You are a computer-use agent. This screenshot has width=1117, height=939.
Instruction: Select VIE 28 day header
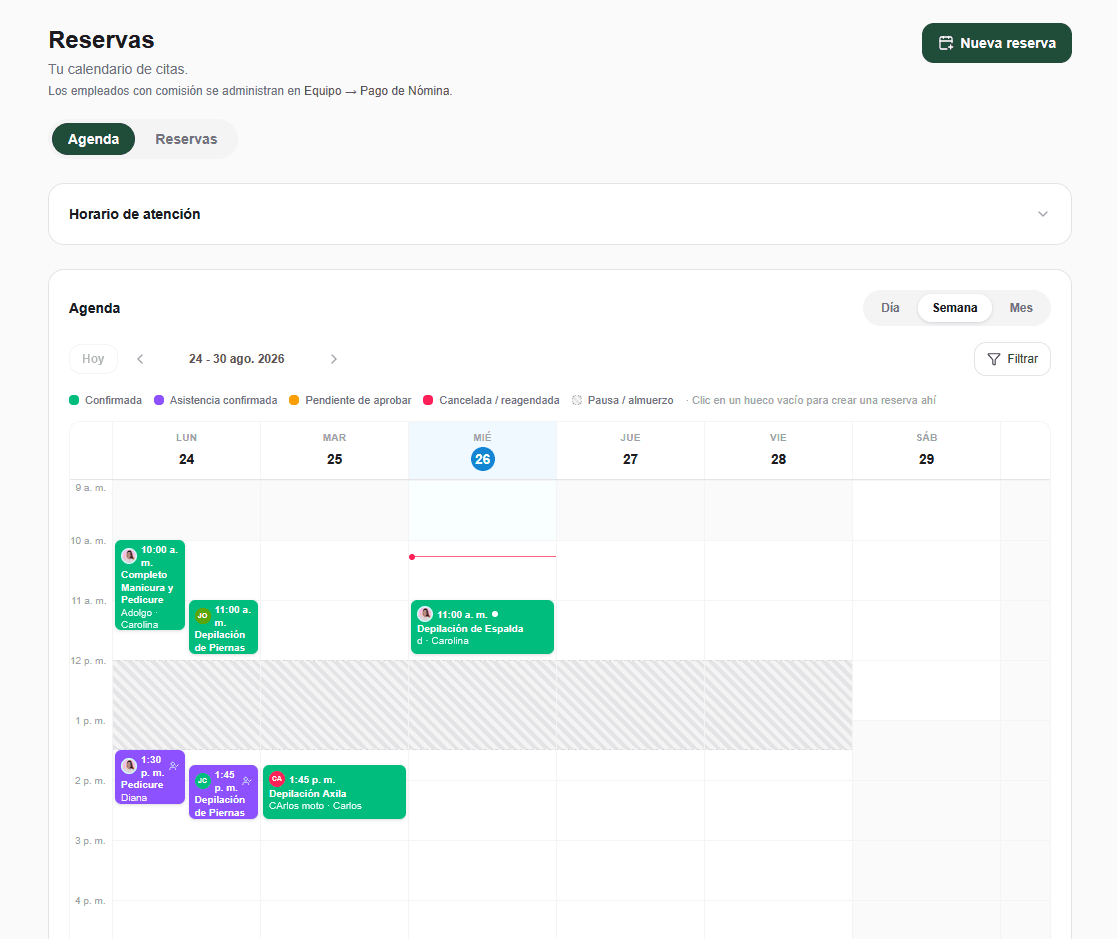(778, 450)
